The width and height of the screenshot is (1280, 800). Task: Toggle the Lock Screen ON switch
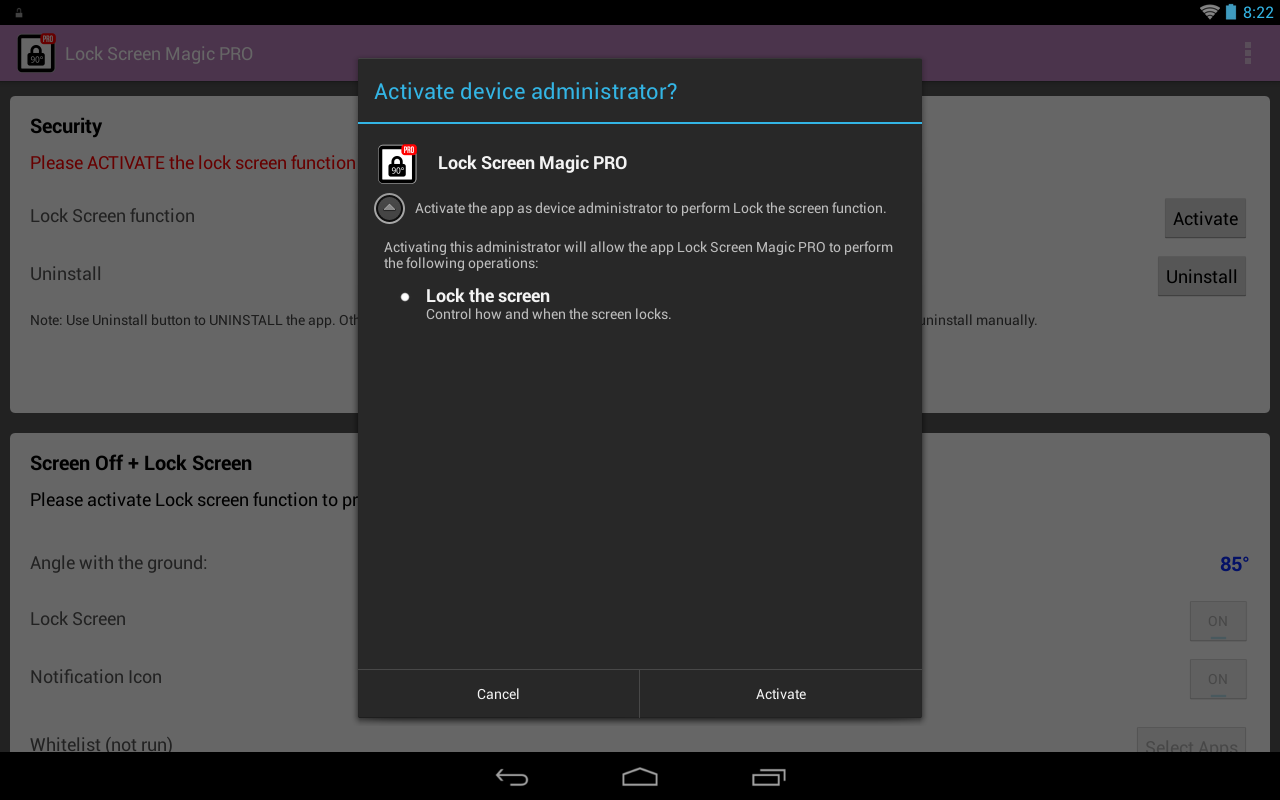pos(1217,621)
